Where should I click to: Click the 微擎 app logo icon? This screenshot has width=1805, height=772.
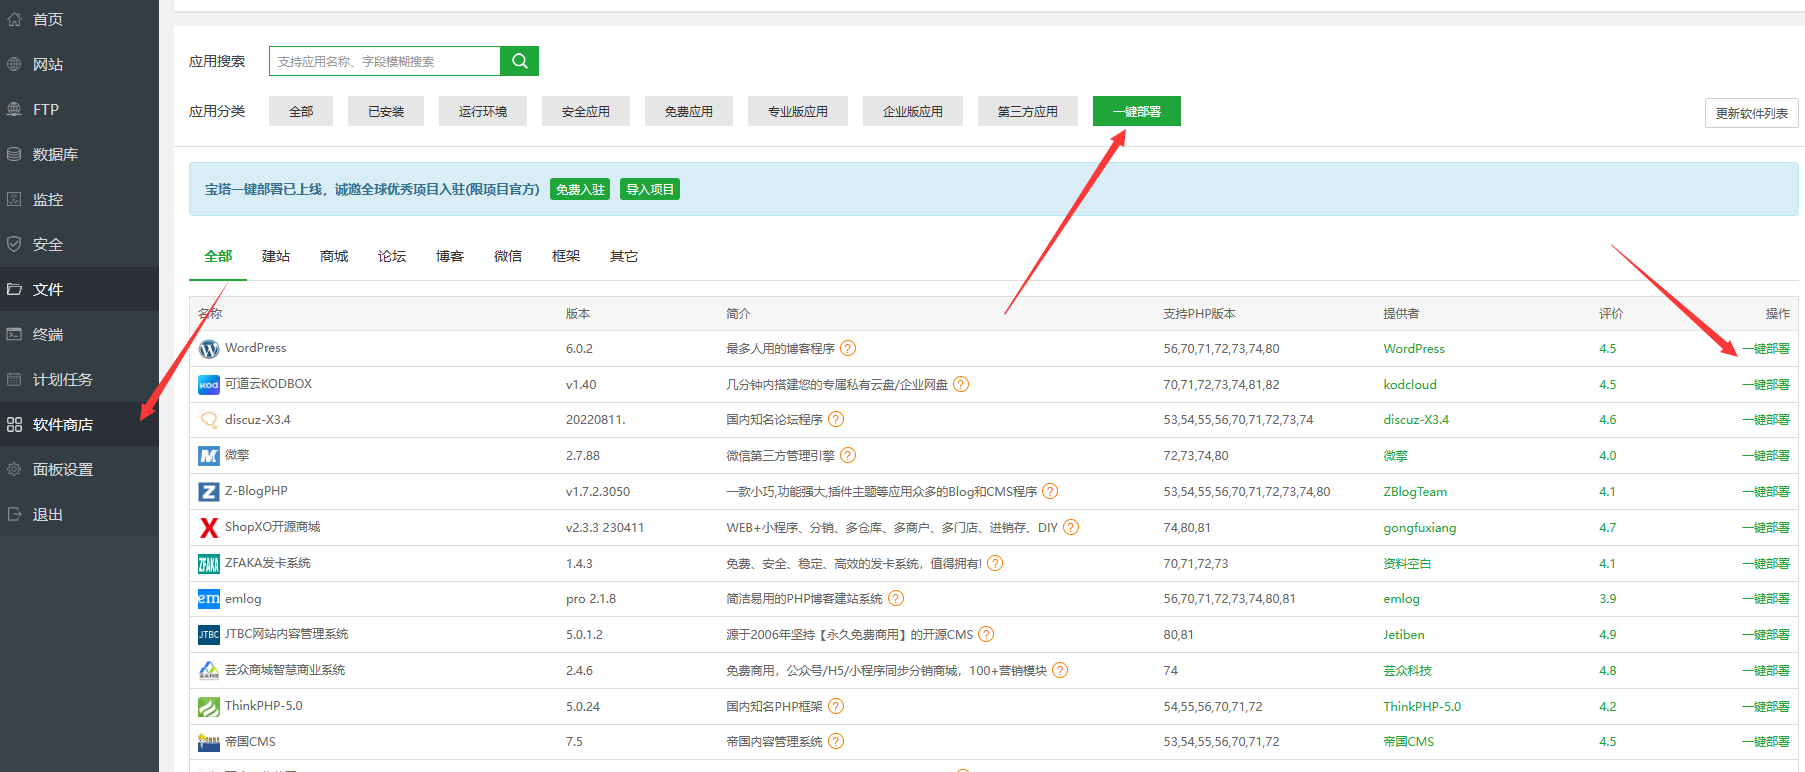[x=209, y=456]
